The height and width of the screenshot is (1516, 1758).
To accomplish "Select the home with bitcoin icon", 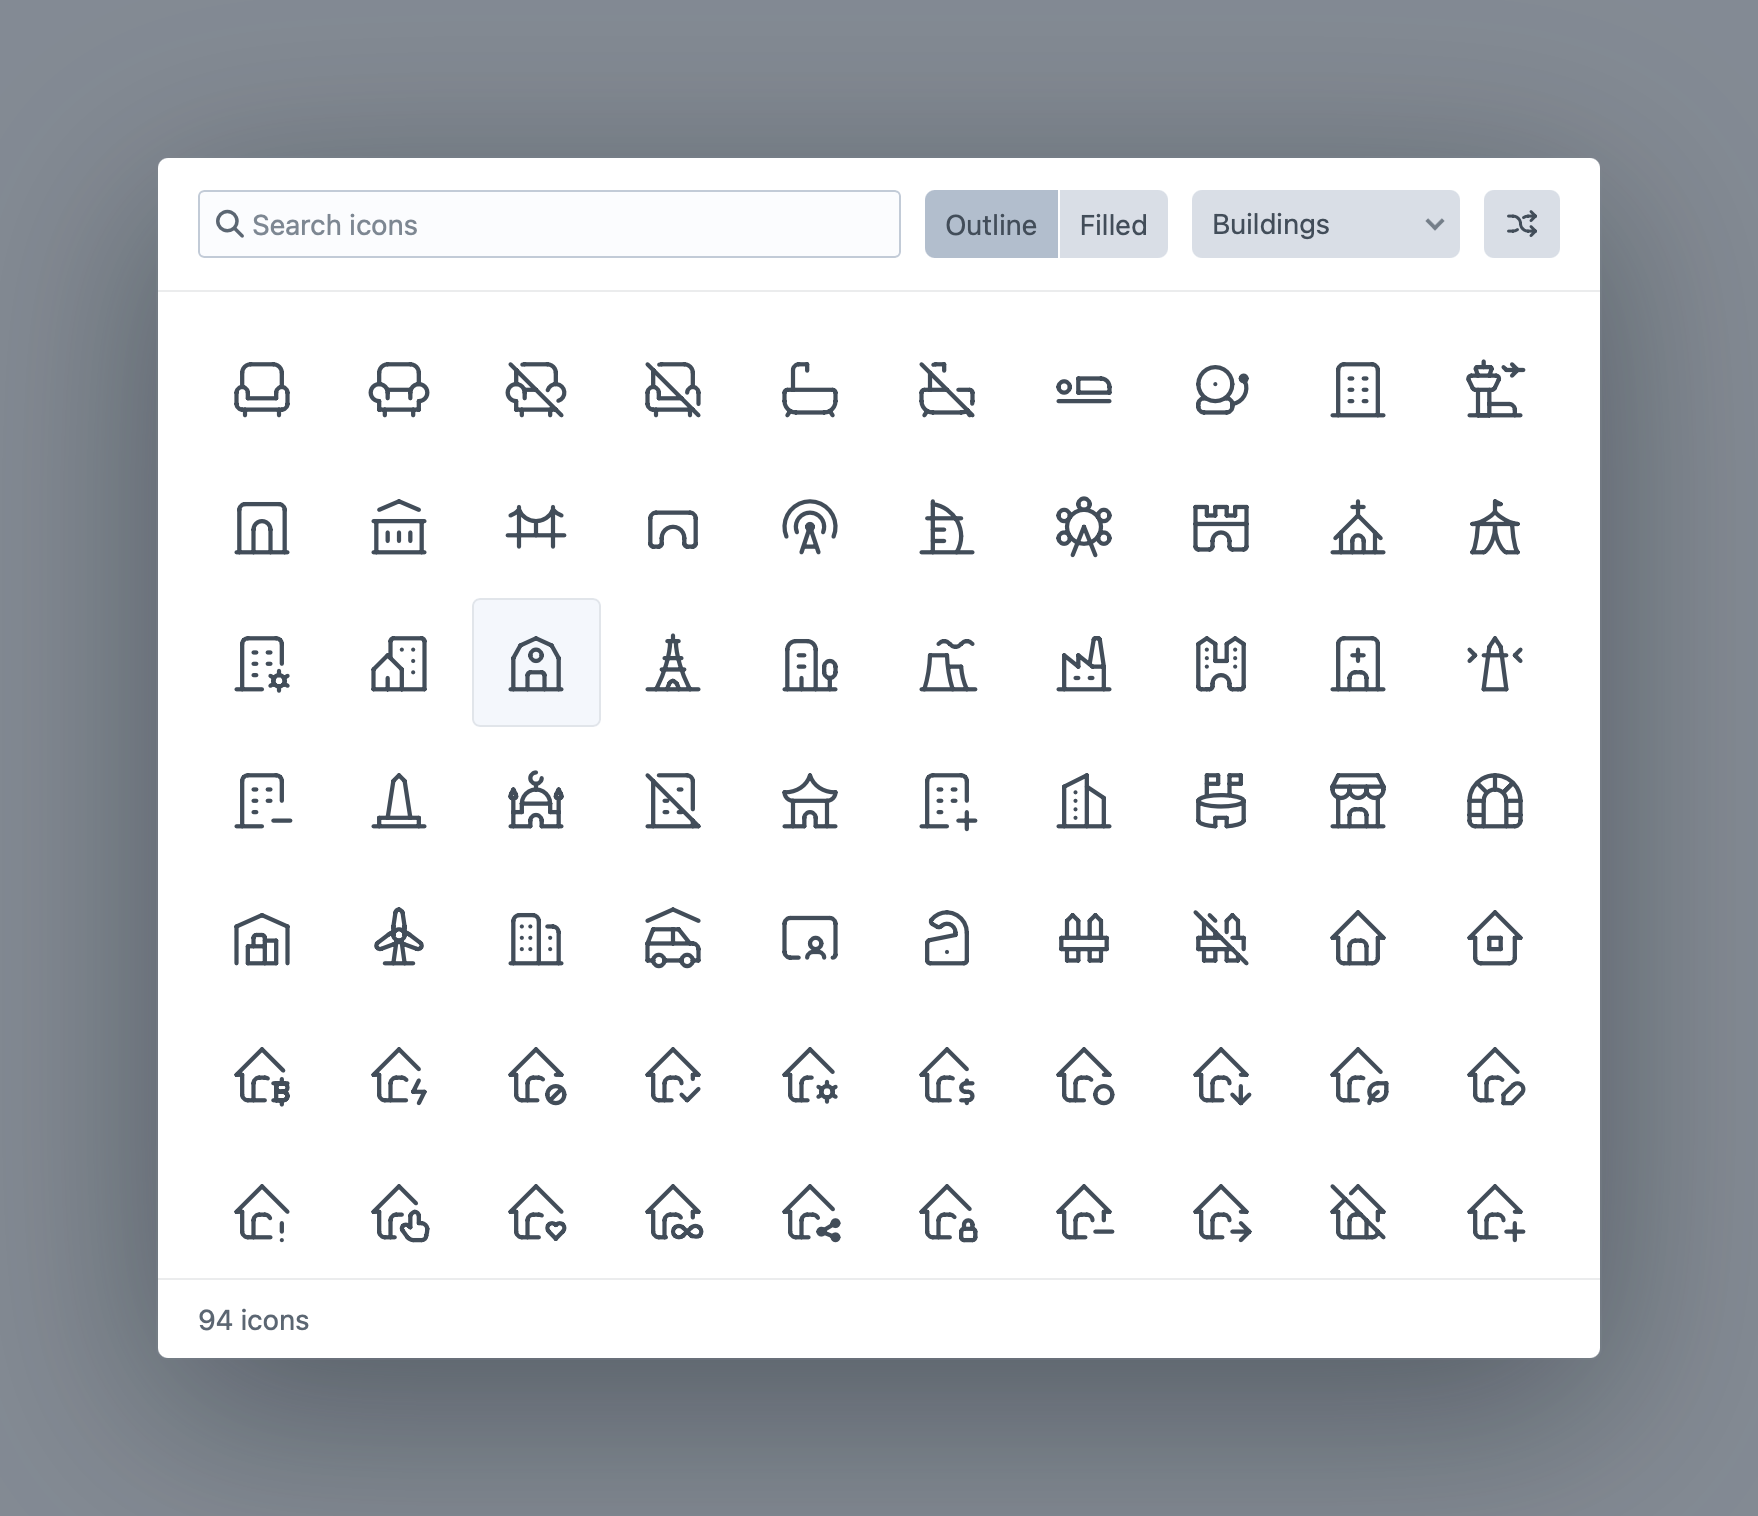I will click(x=262, y=1075).
